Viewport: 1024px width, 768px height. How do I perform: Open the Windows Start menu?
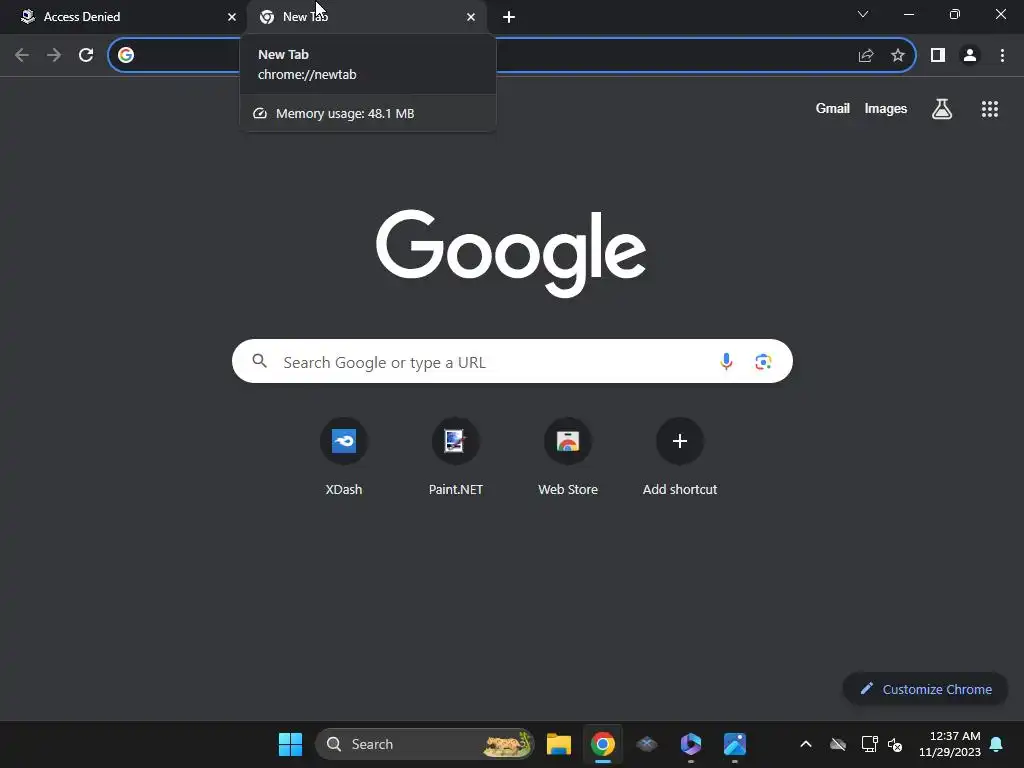(290, 744)
